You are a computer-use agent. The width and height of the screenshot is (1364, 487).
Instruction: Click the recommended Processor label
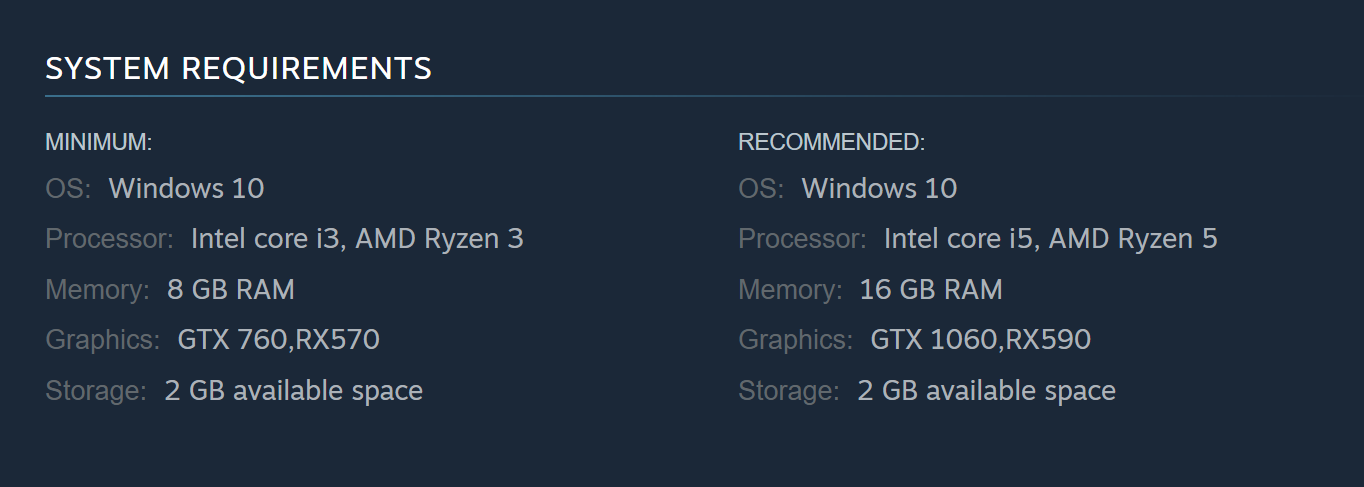coord(803,239)
